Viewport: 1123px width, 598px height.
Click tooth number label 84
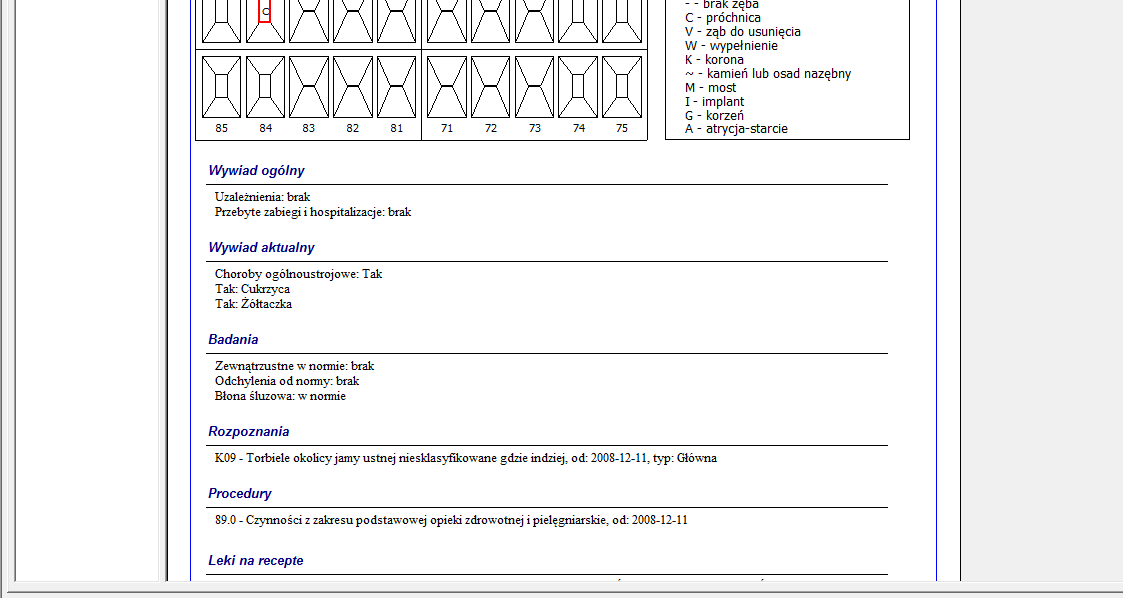pyautogui.click(x=266, y=128)
